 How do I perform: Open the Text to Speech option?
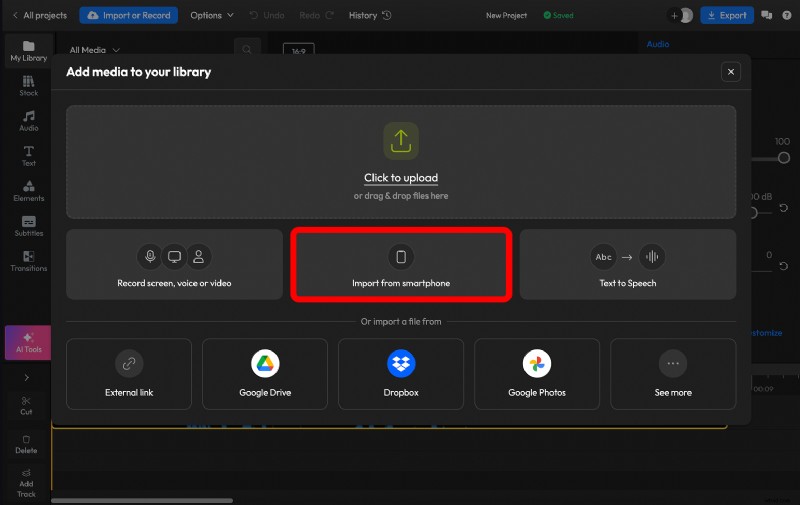(x=627, y=265)
